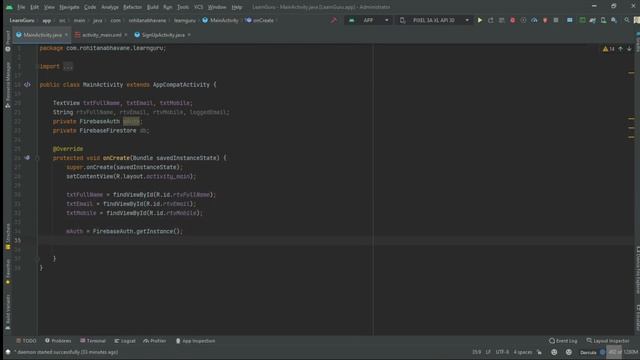Open the Build menu
640x360 pixels.
click(x=152, y=7)
